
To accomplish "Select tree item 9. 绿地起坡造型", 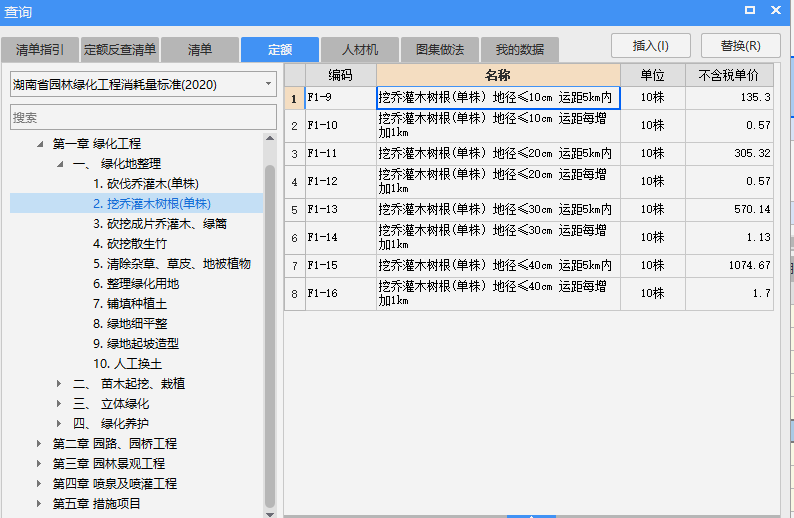I will 136,344.
